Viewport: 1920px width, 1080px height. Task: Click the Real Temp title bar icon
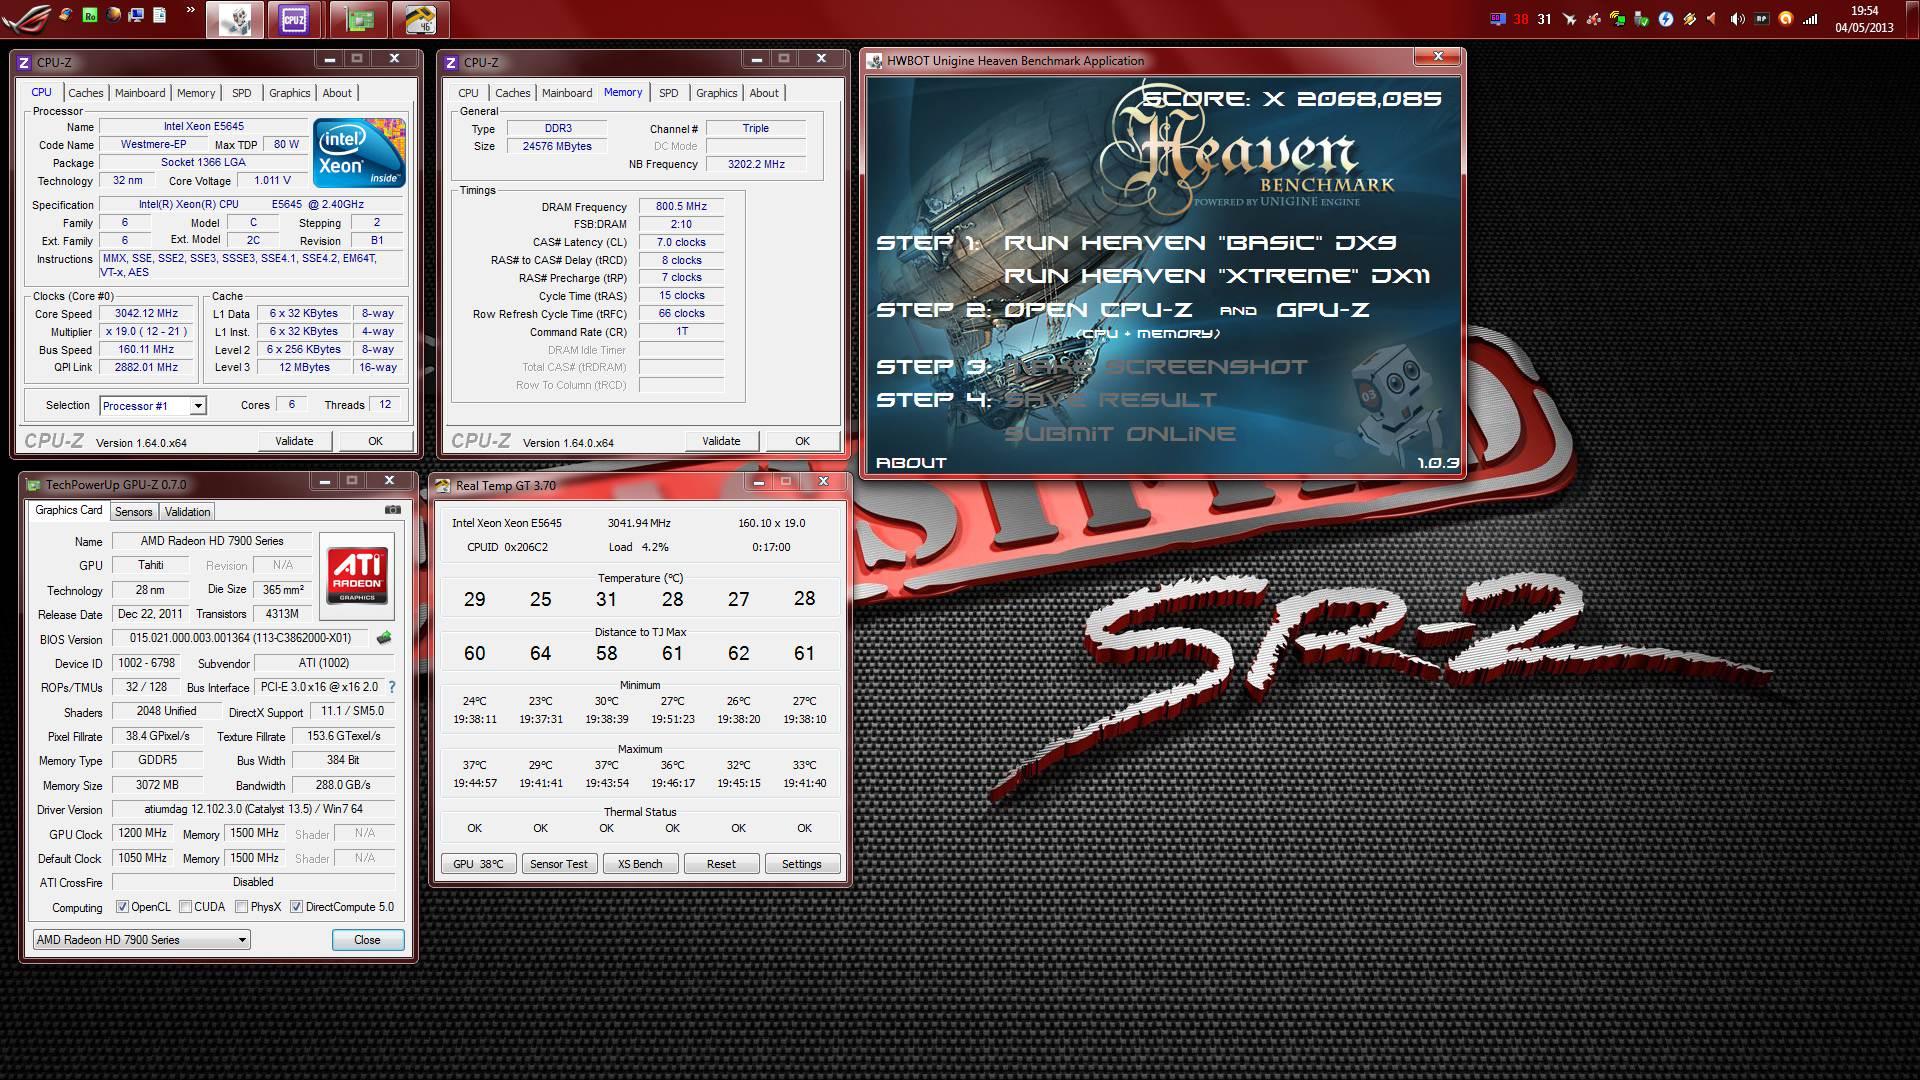coord(442,485)
